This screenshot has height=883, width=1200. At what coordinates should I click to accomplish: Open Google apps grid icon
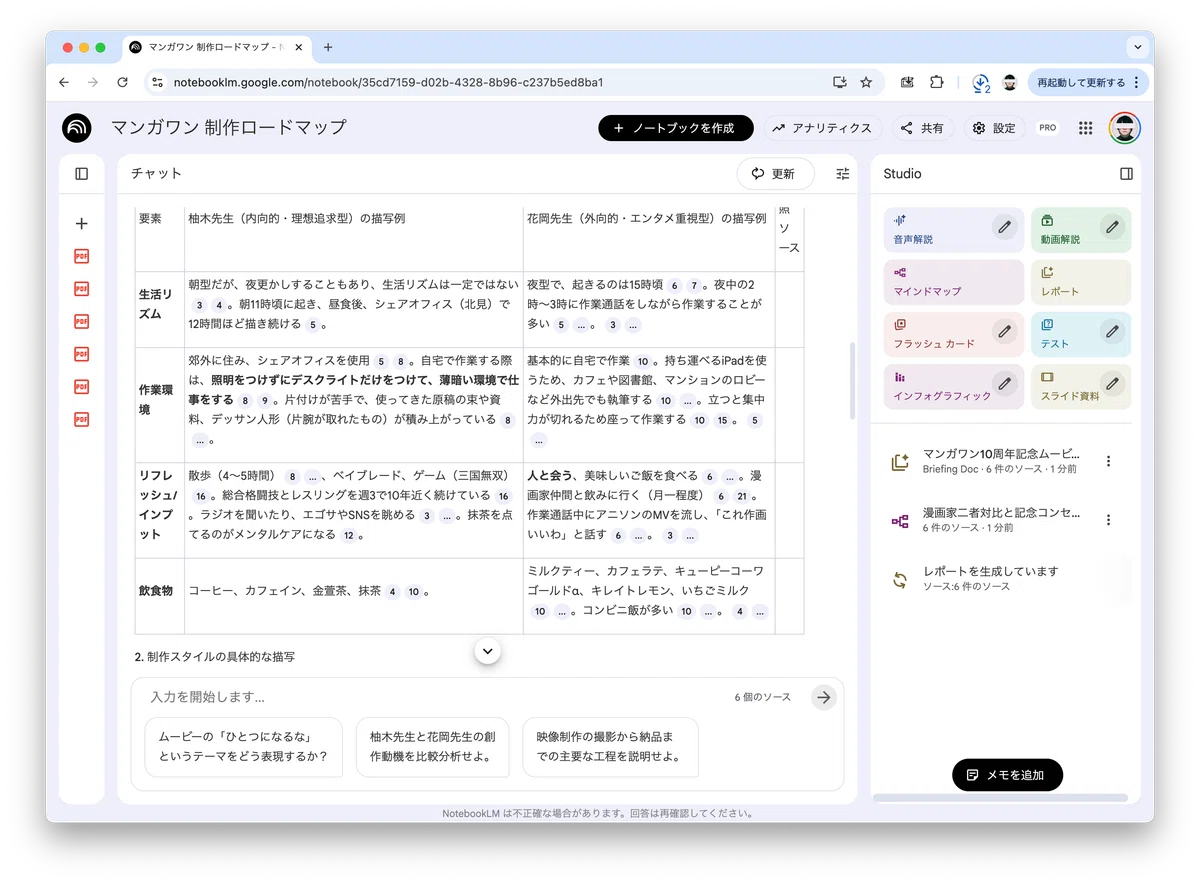point(1086,128)
